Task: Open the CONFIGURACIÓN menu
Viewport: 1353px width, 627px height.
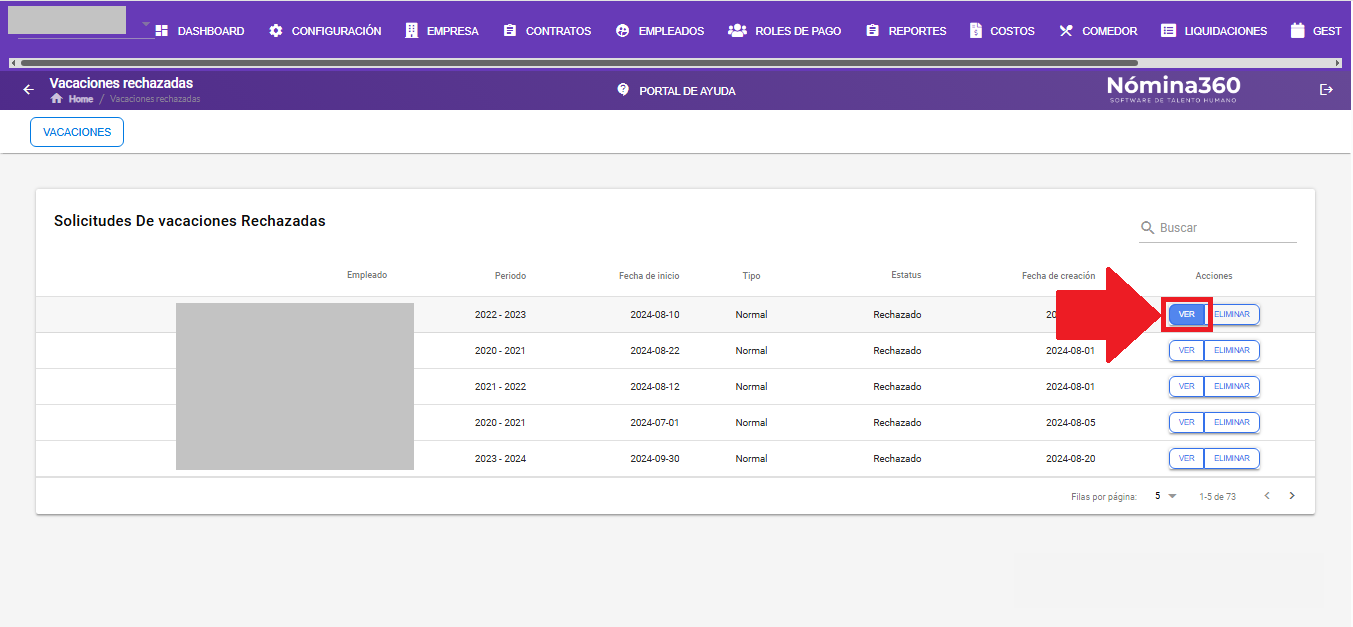Action: click(325, 31)
